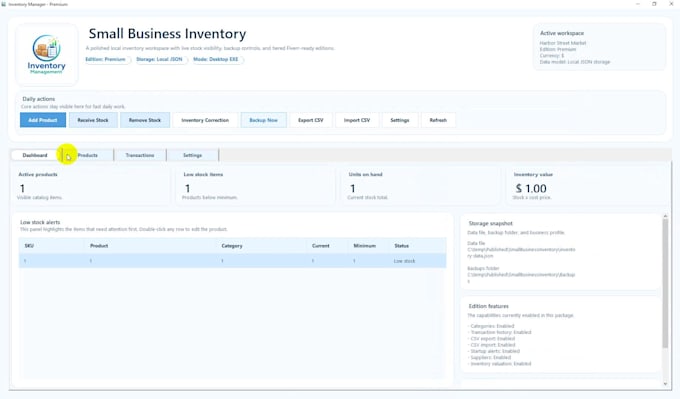The height and width of the screenshot is (399, 680).
Task: Click the Inventory value $ 1.00 figure
Action: point(531,189)
